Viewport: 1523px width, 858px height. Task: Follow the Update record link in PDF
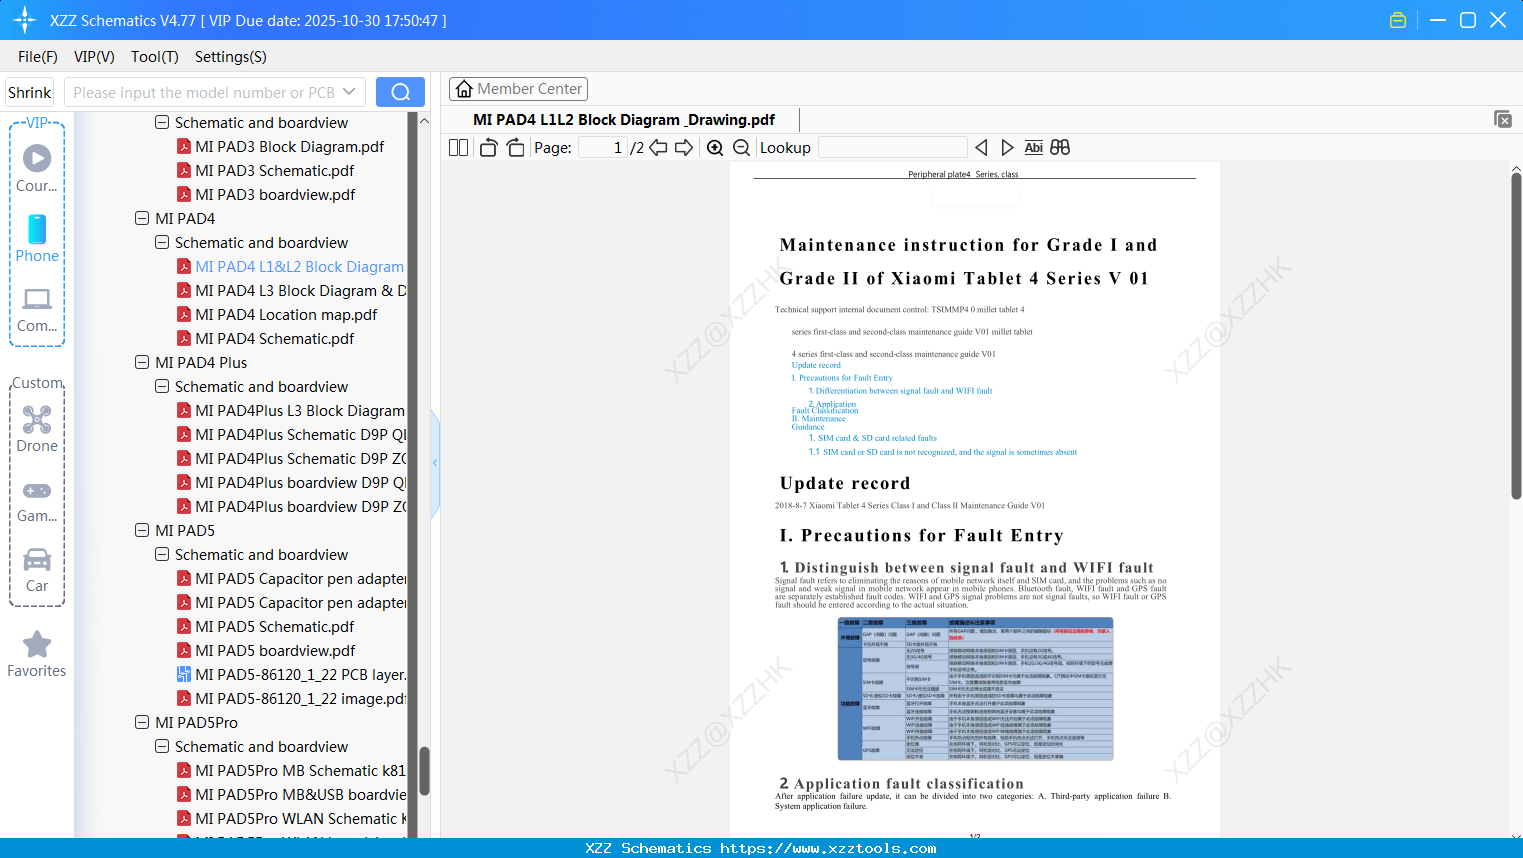(816, 366)
